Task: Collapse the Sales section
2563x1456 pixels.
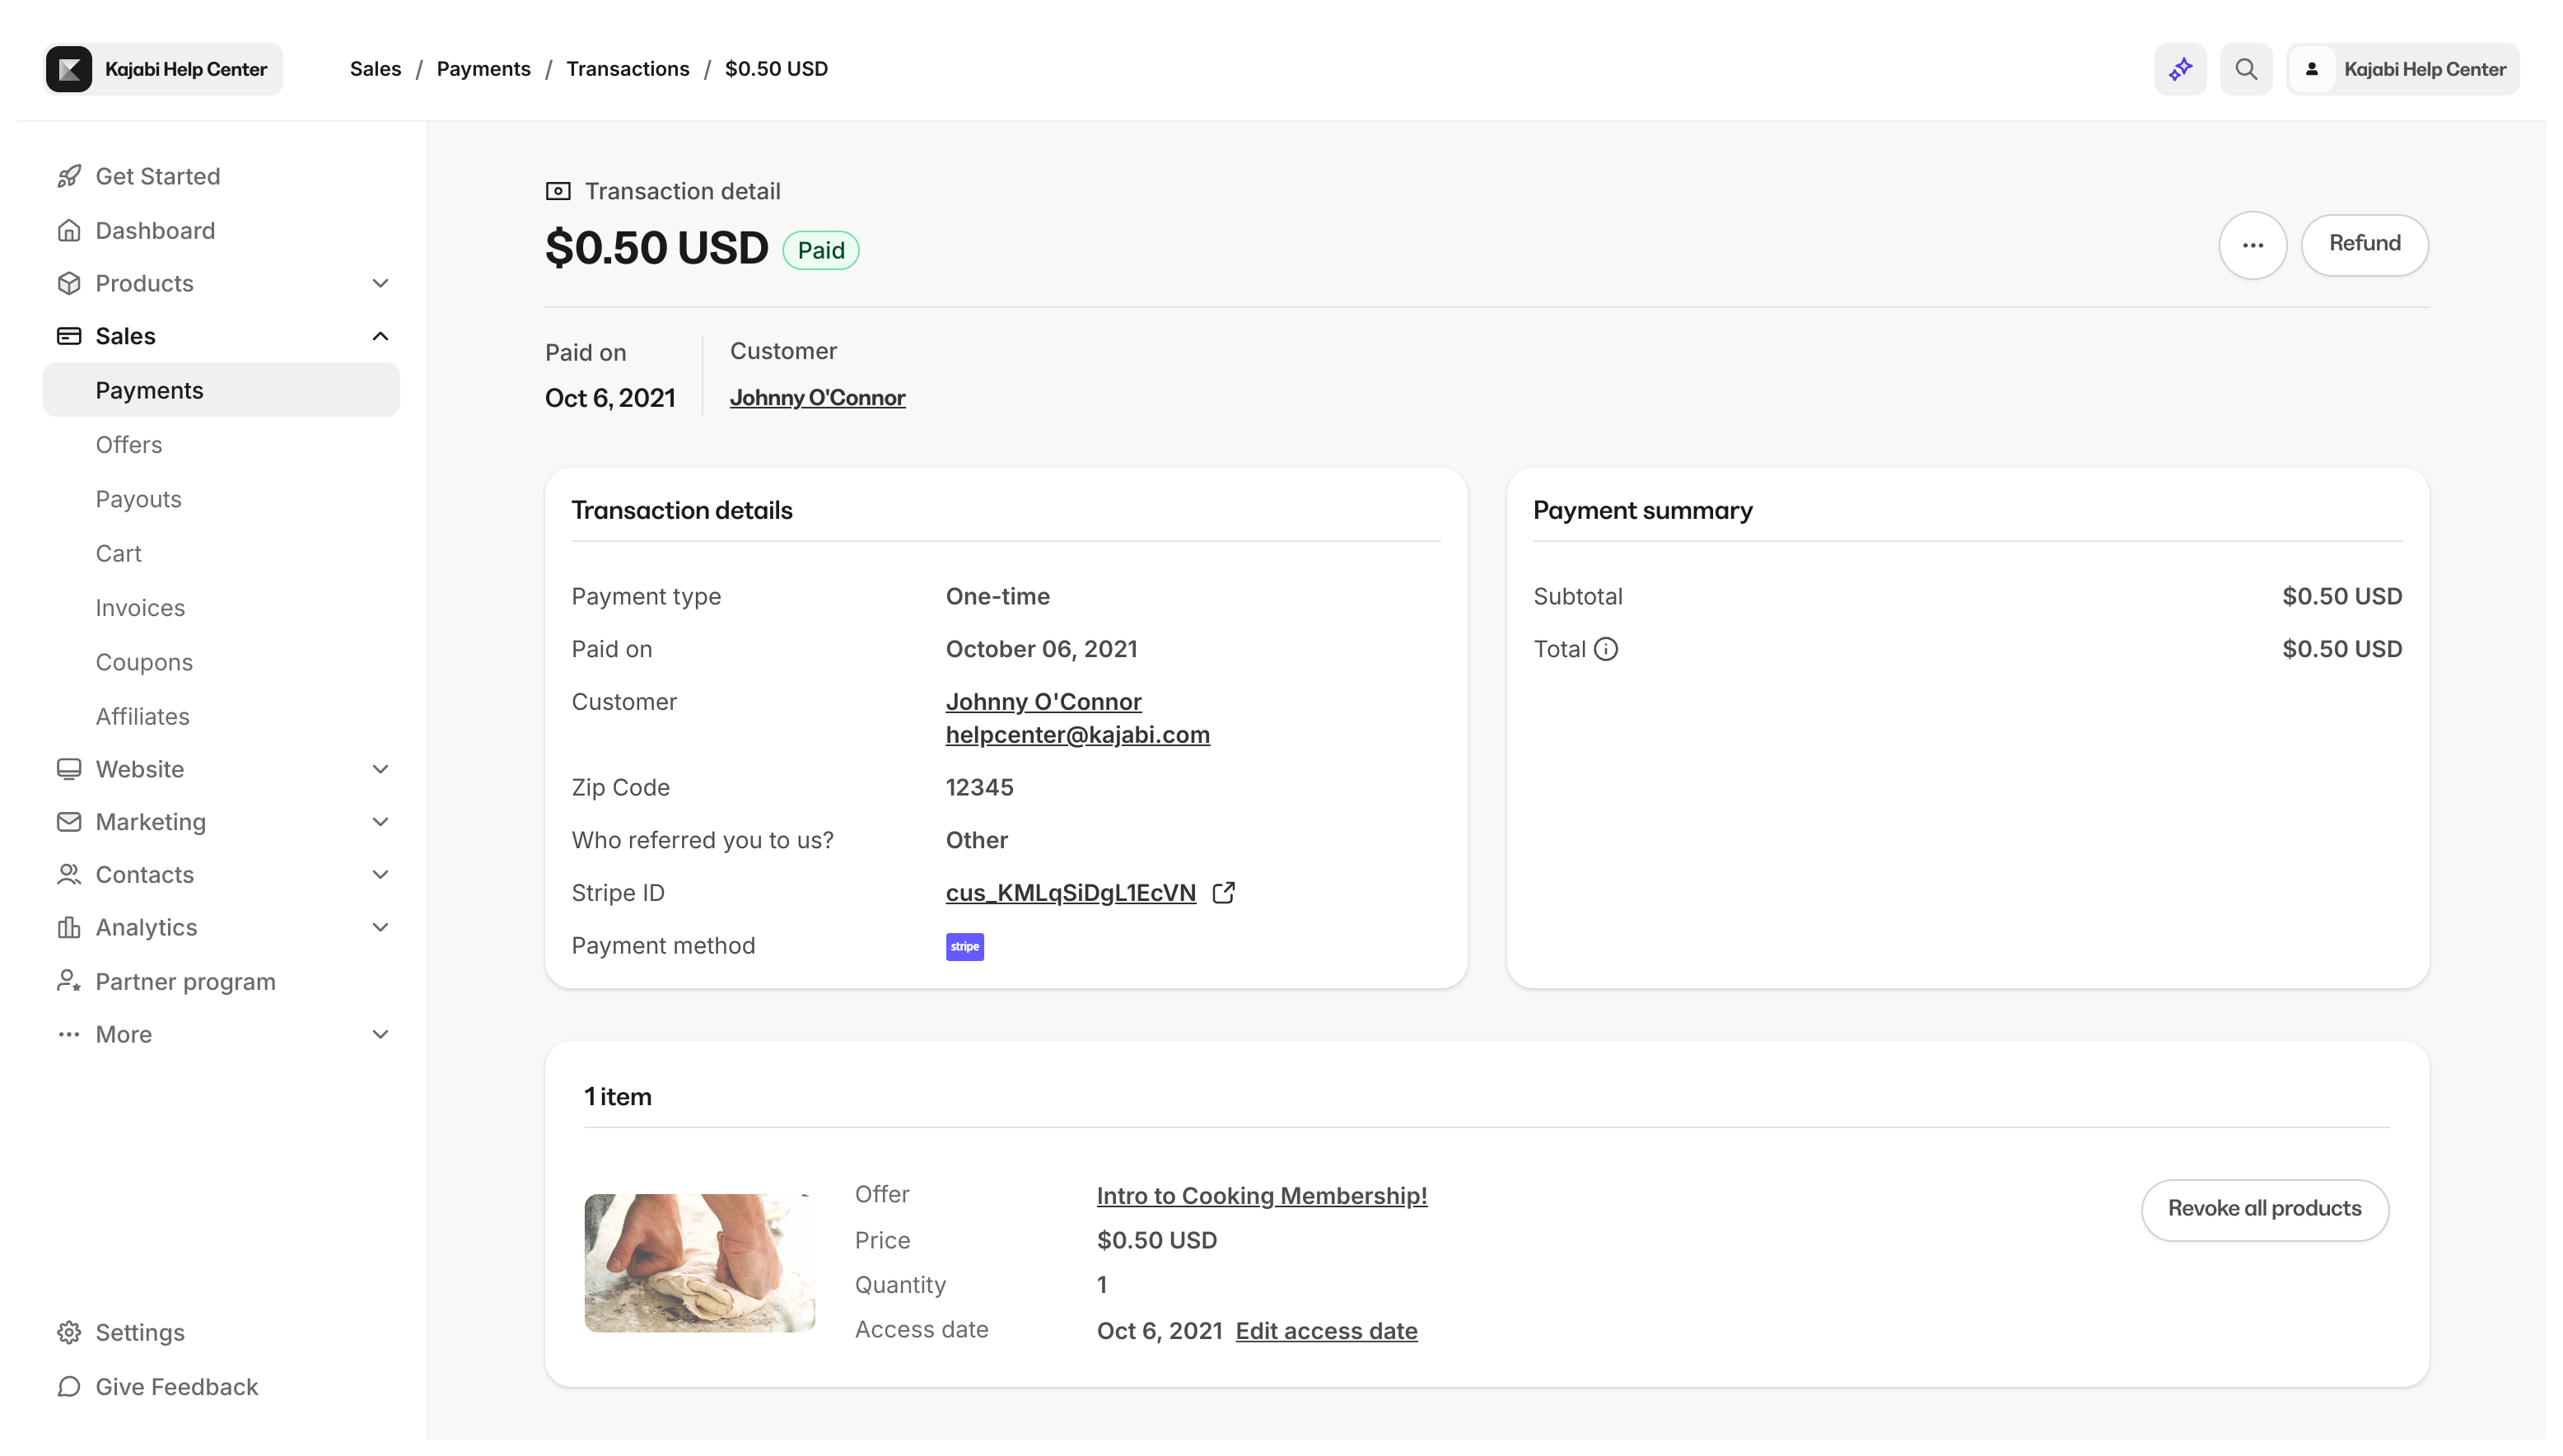Action: (x=380, y=335)
